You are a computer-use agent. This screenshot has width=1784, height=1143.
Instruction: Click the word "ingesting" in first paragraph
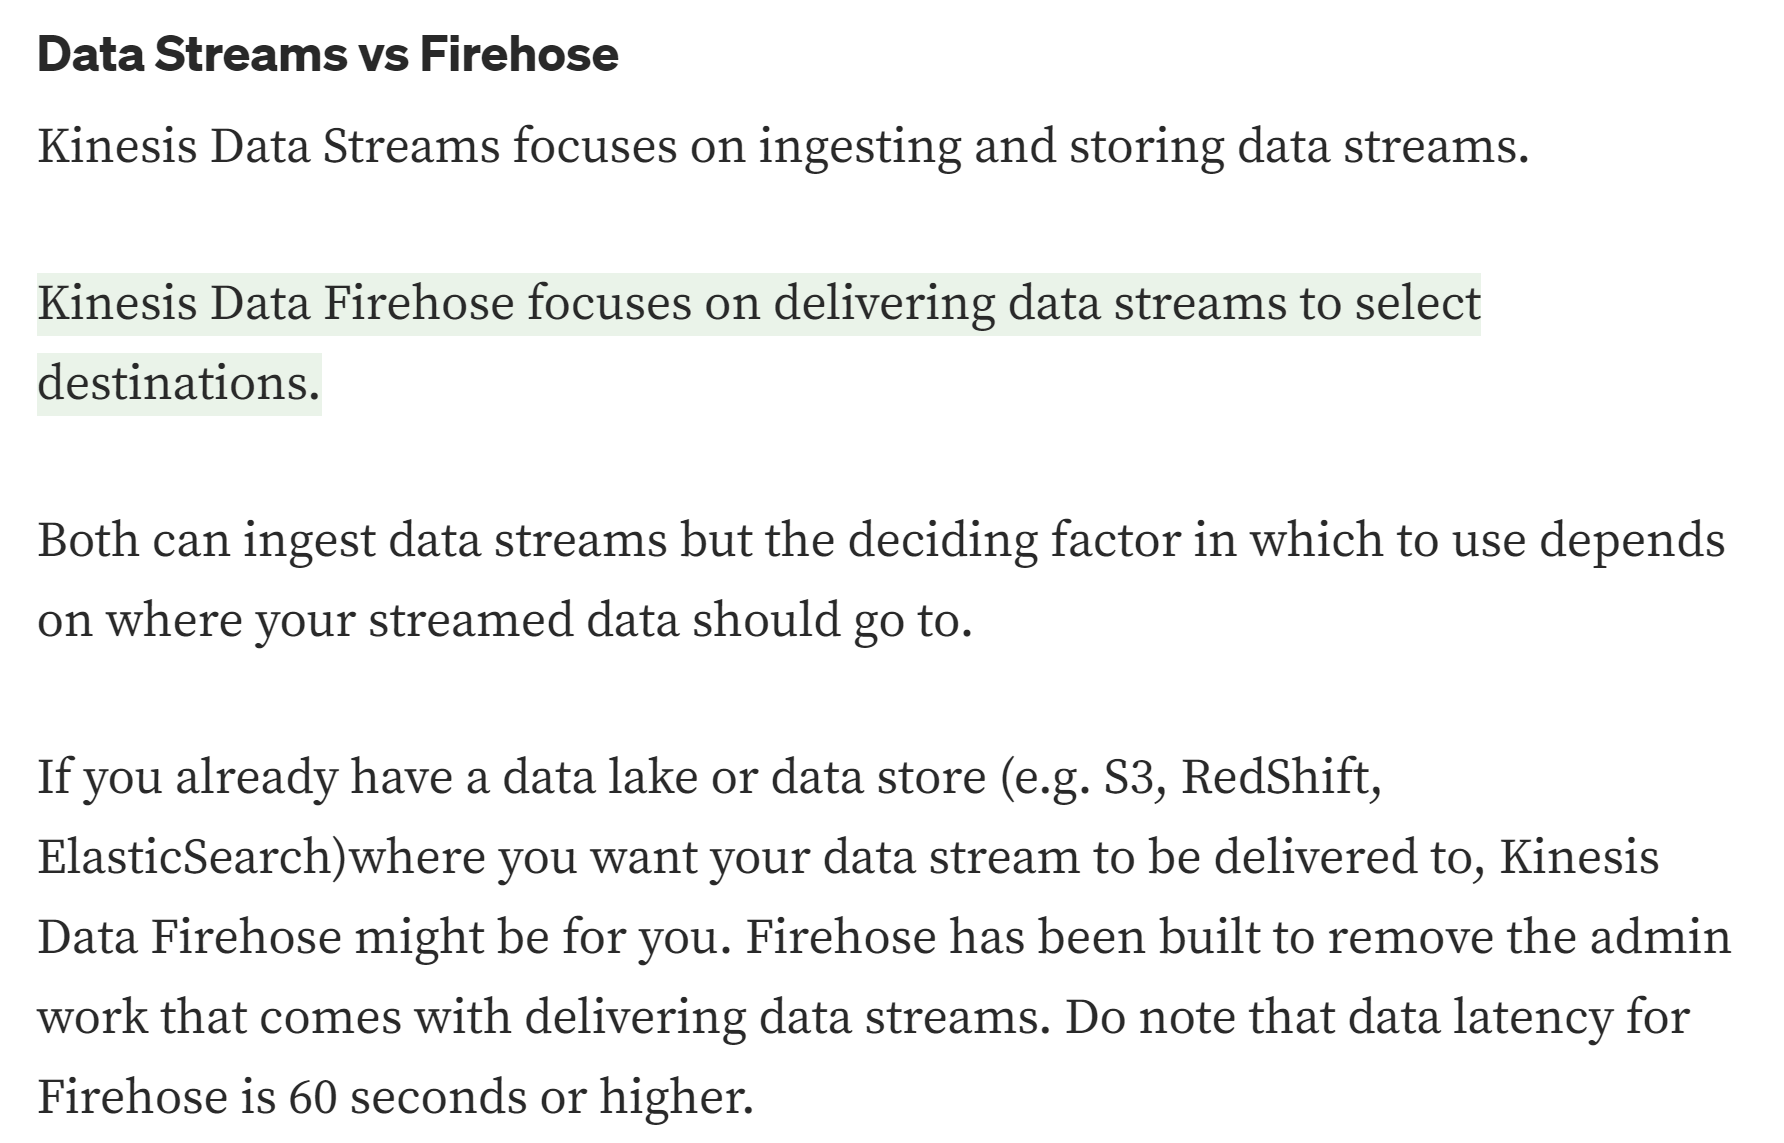859,147
